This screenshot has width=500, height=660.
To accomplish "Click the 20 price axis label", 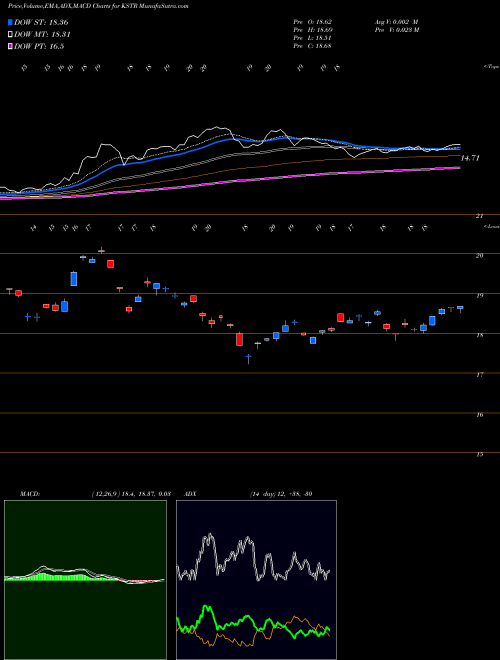I will 479,255.
